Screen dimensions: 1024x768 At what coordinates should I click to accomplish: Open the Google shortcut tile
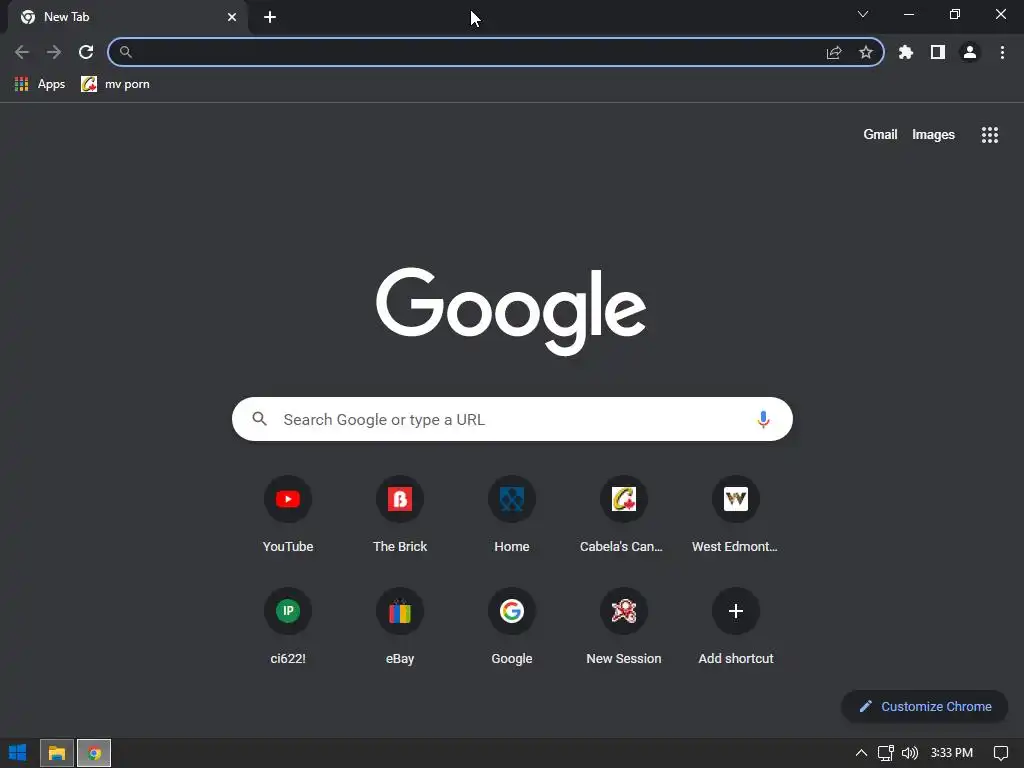click(512, 628)
